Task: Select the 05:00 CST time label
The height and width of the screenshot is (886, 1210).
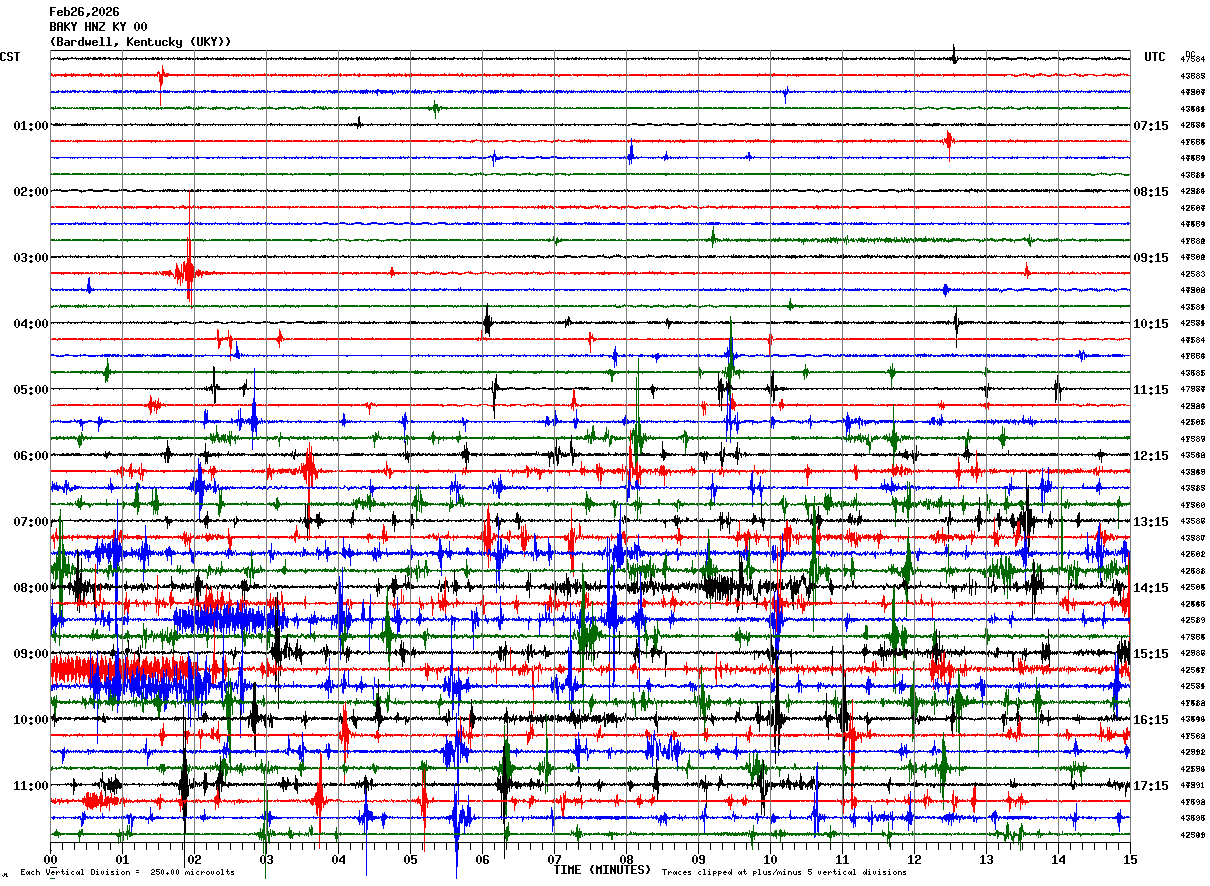Action: [x=31, y=390]
